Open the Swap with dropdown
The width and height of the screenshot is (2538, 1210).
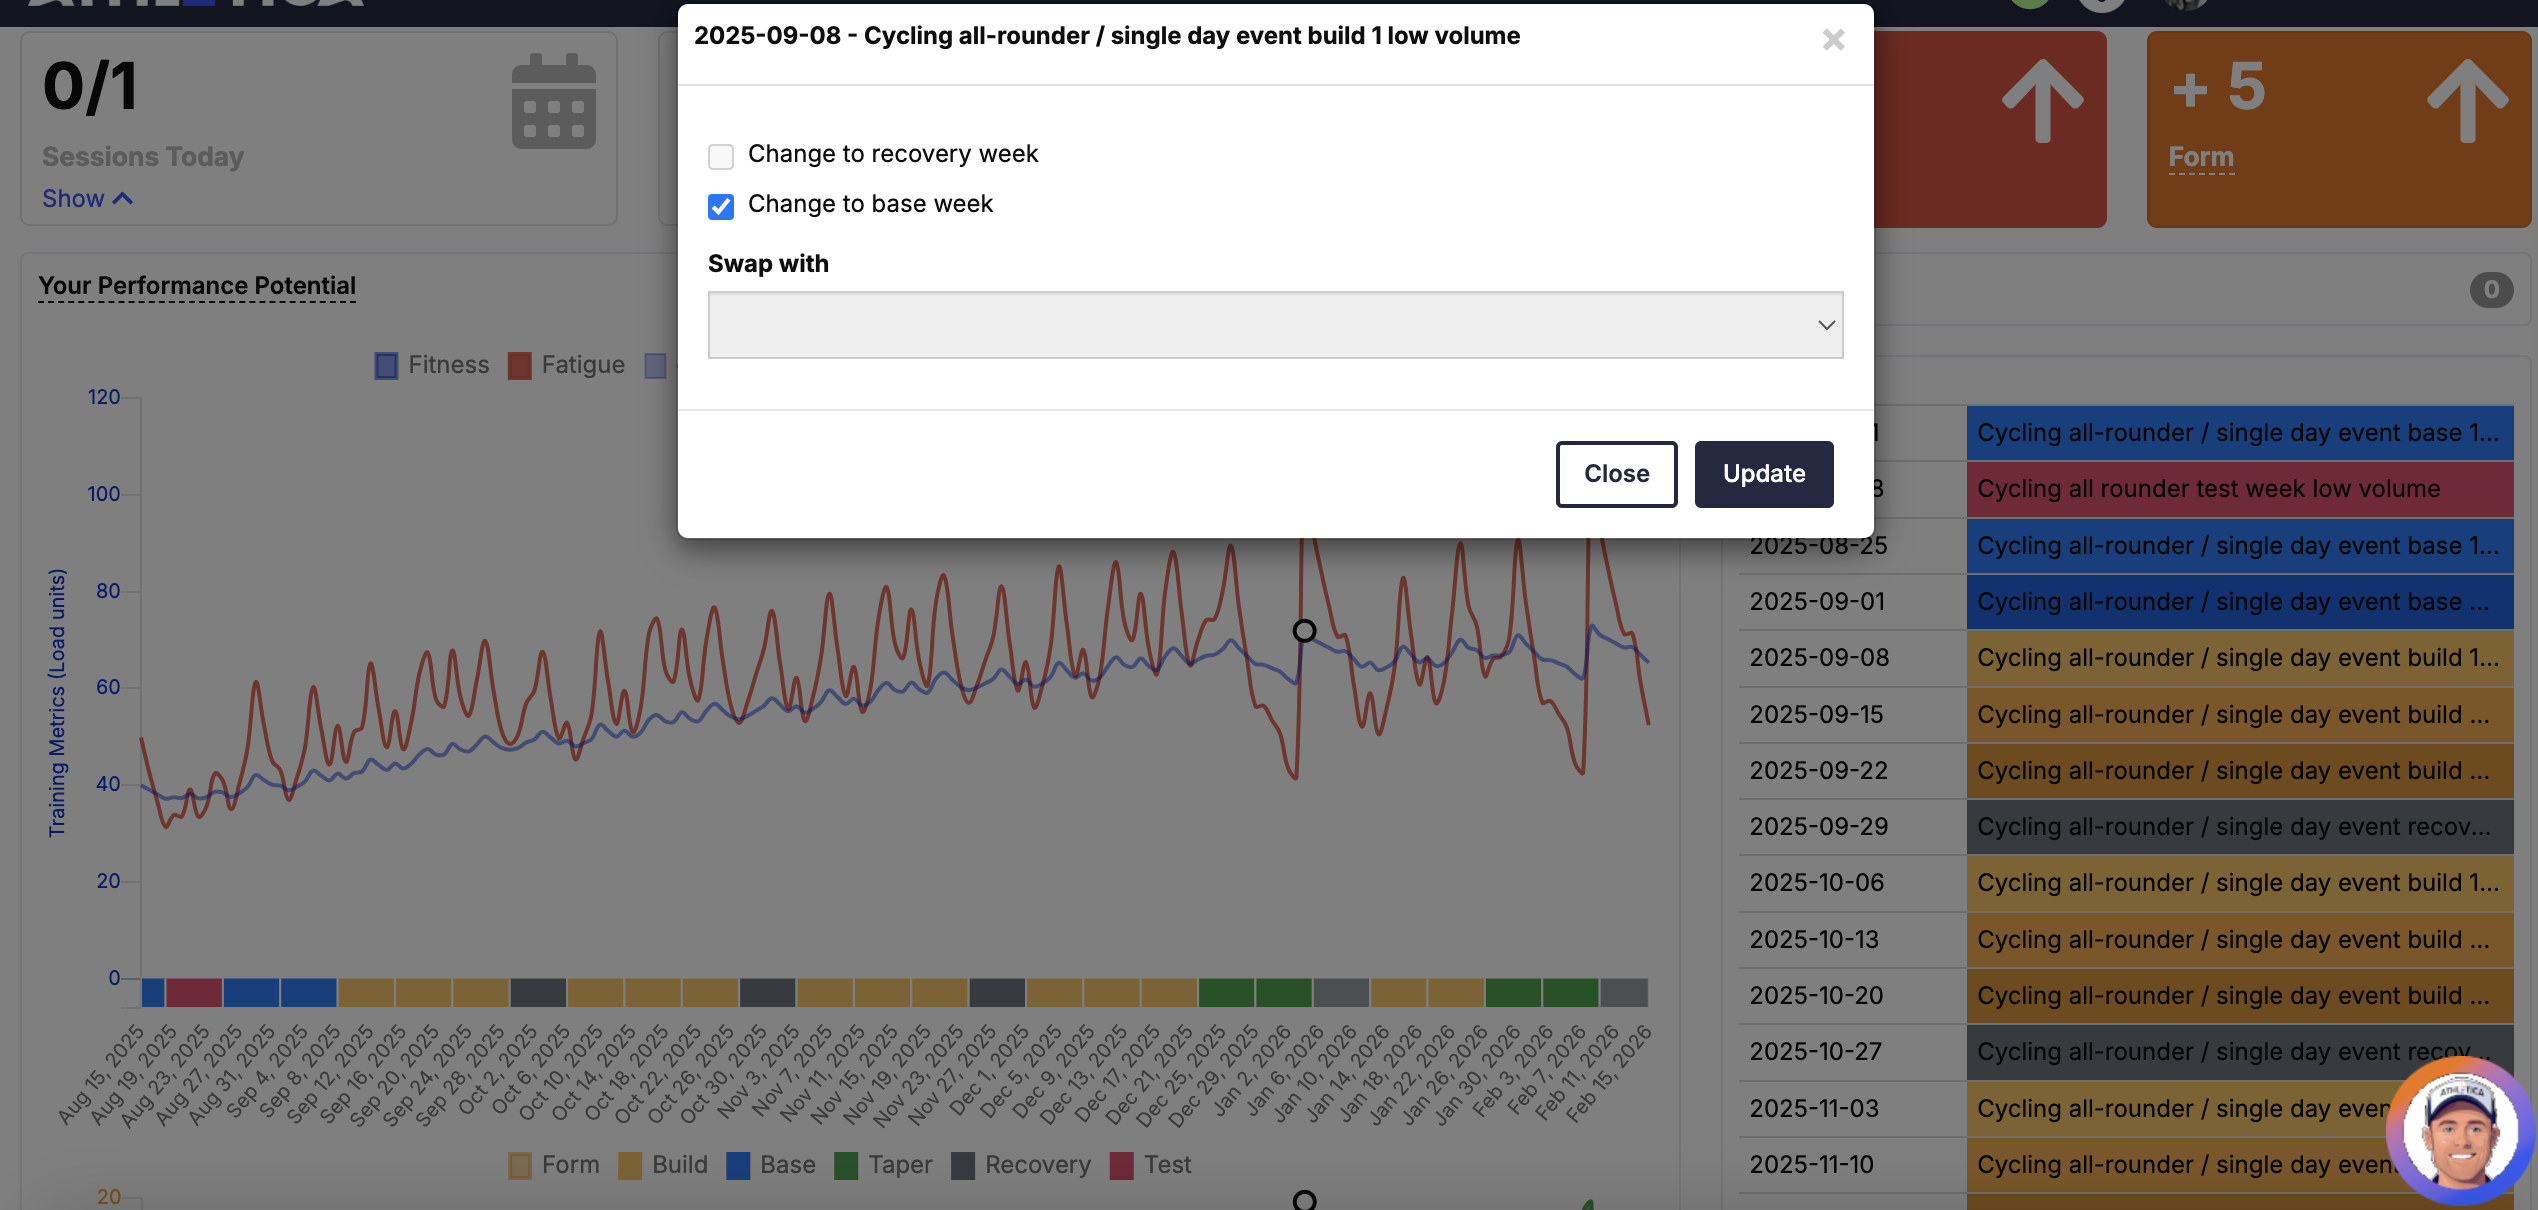pyautogui.click(x=1275, y=325)
